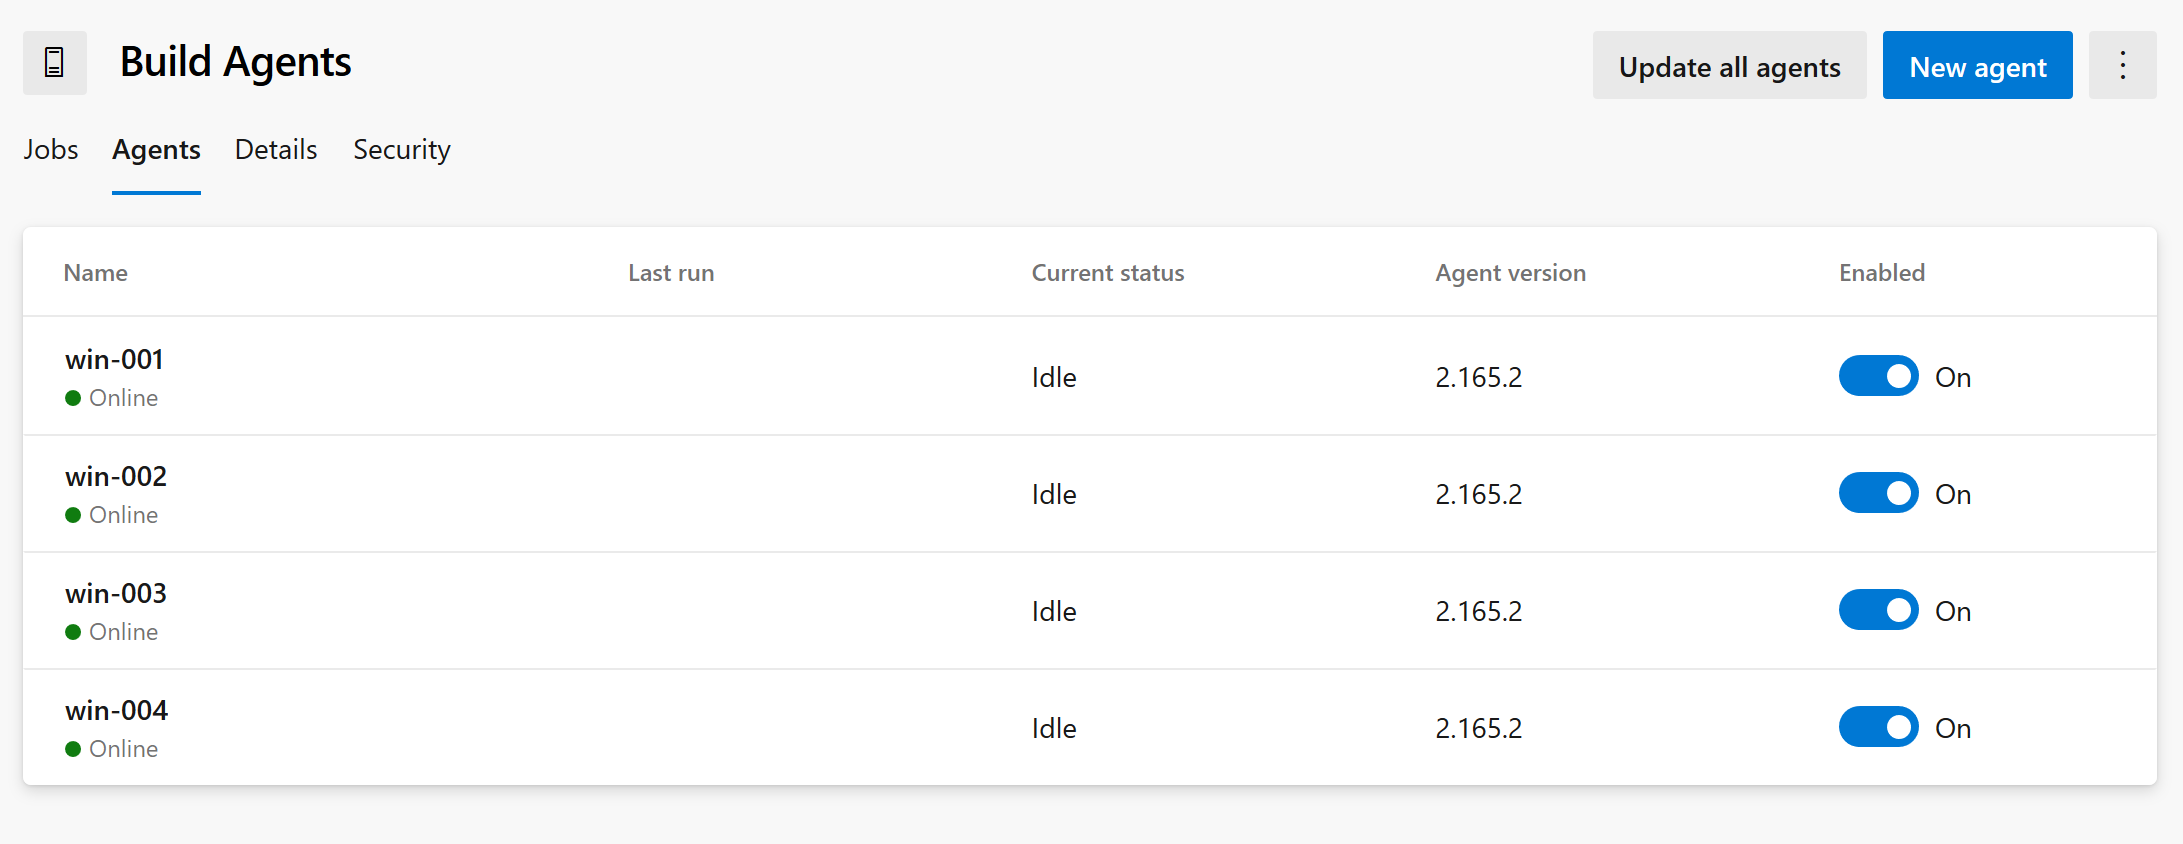Image resolution: width=2183 pixels, height=844 pixels.
Task: Turn off the win-002 agent toggle
Action: (1878, 492)
